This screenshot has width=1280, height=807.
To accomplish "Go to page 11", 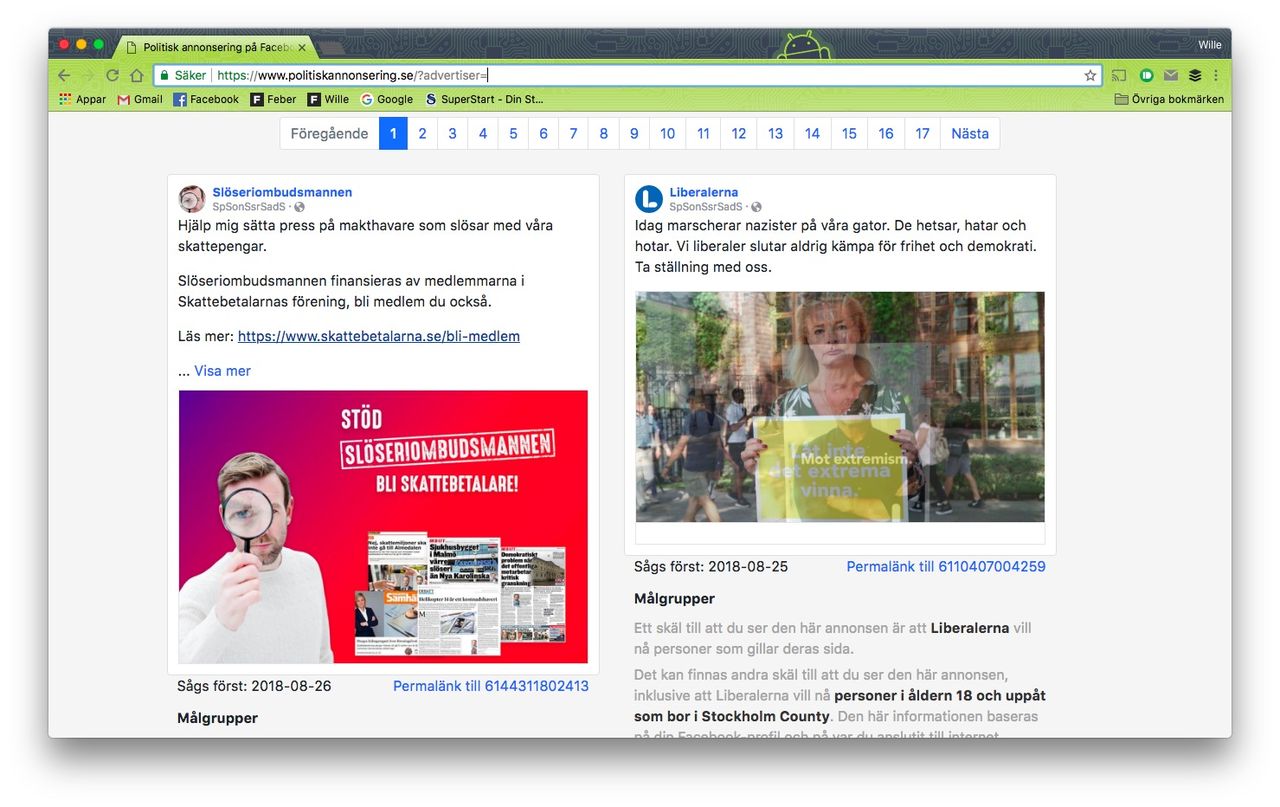I will [703, 133].
